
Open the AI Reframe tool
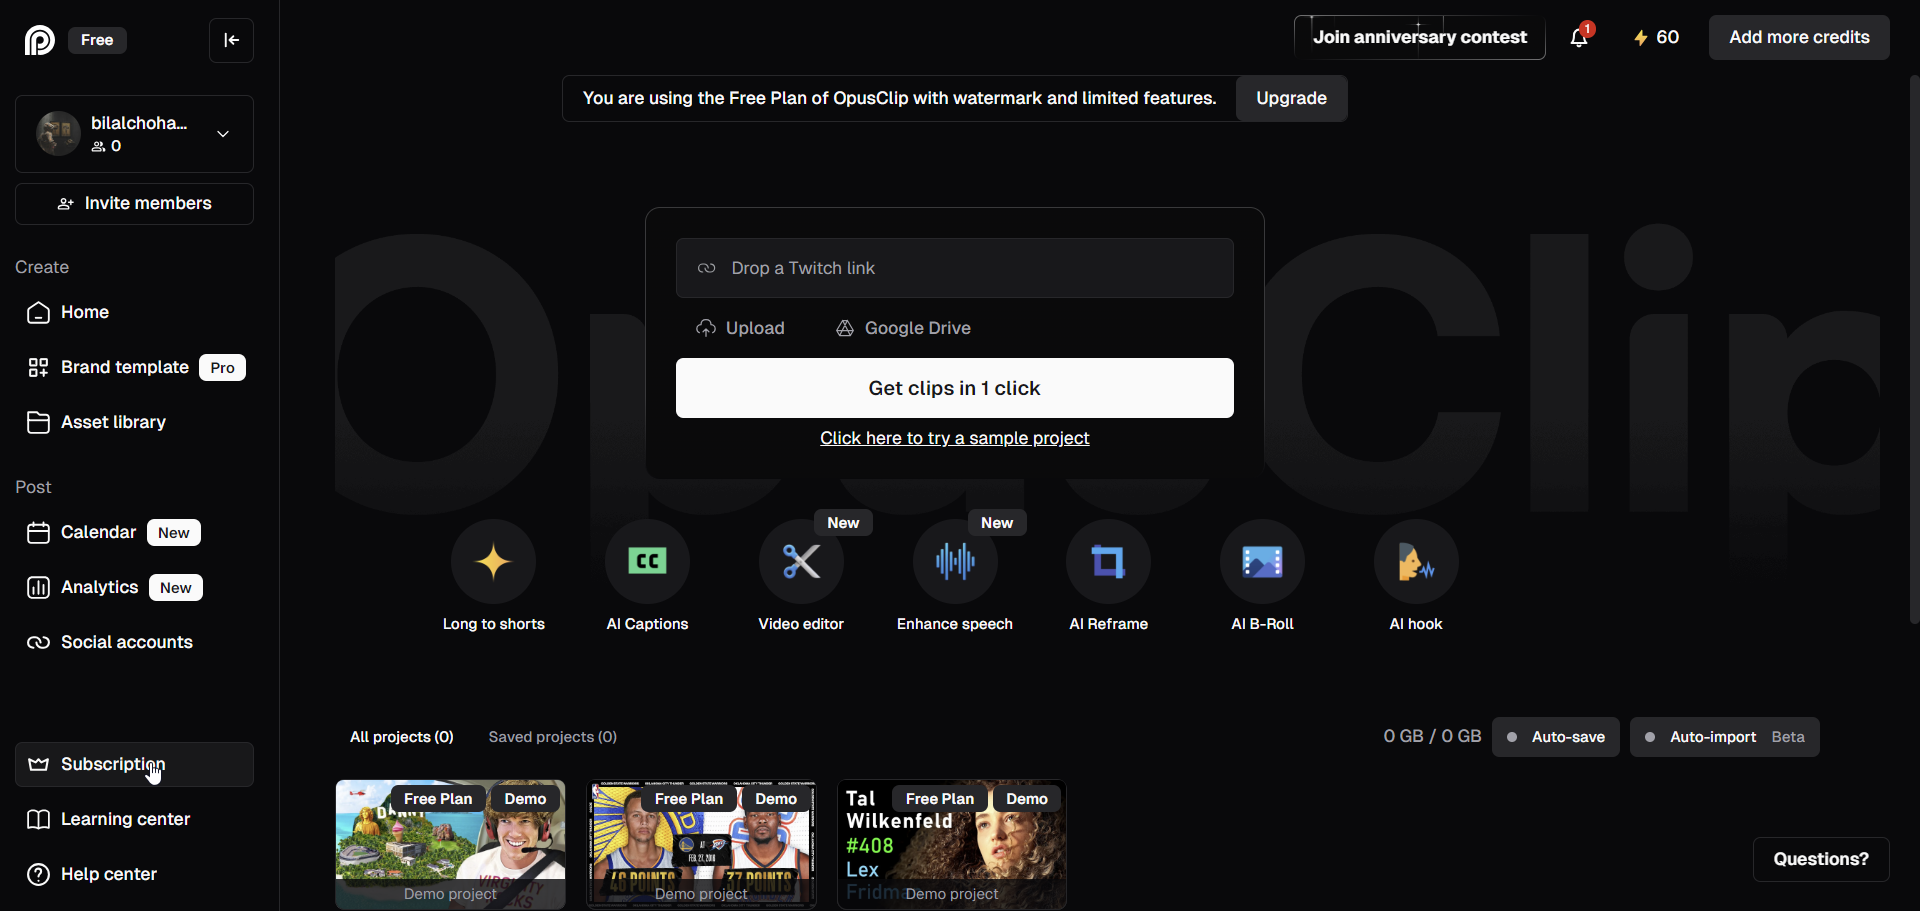click(1108, 562)
